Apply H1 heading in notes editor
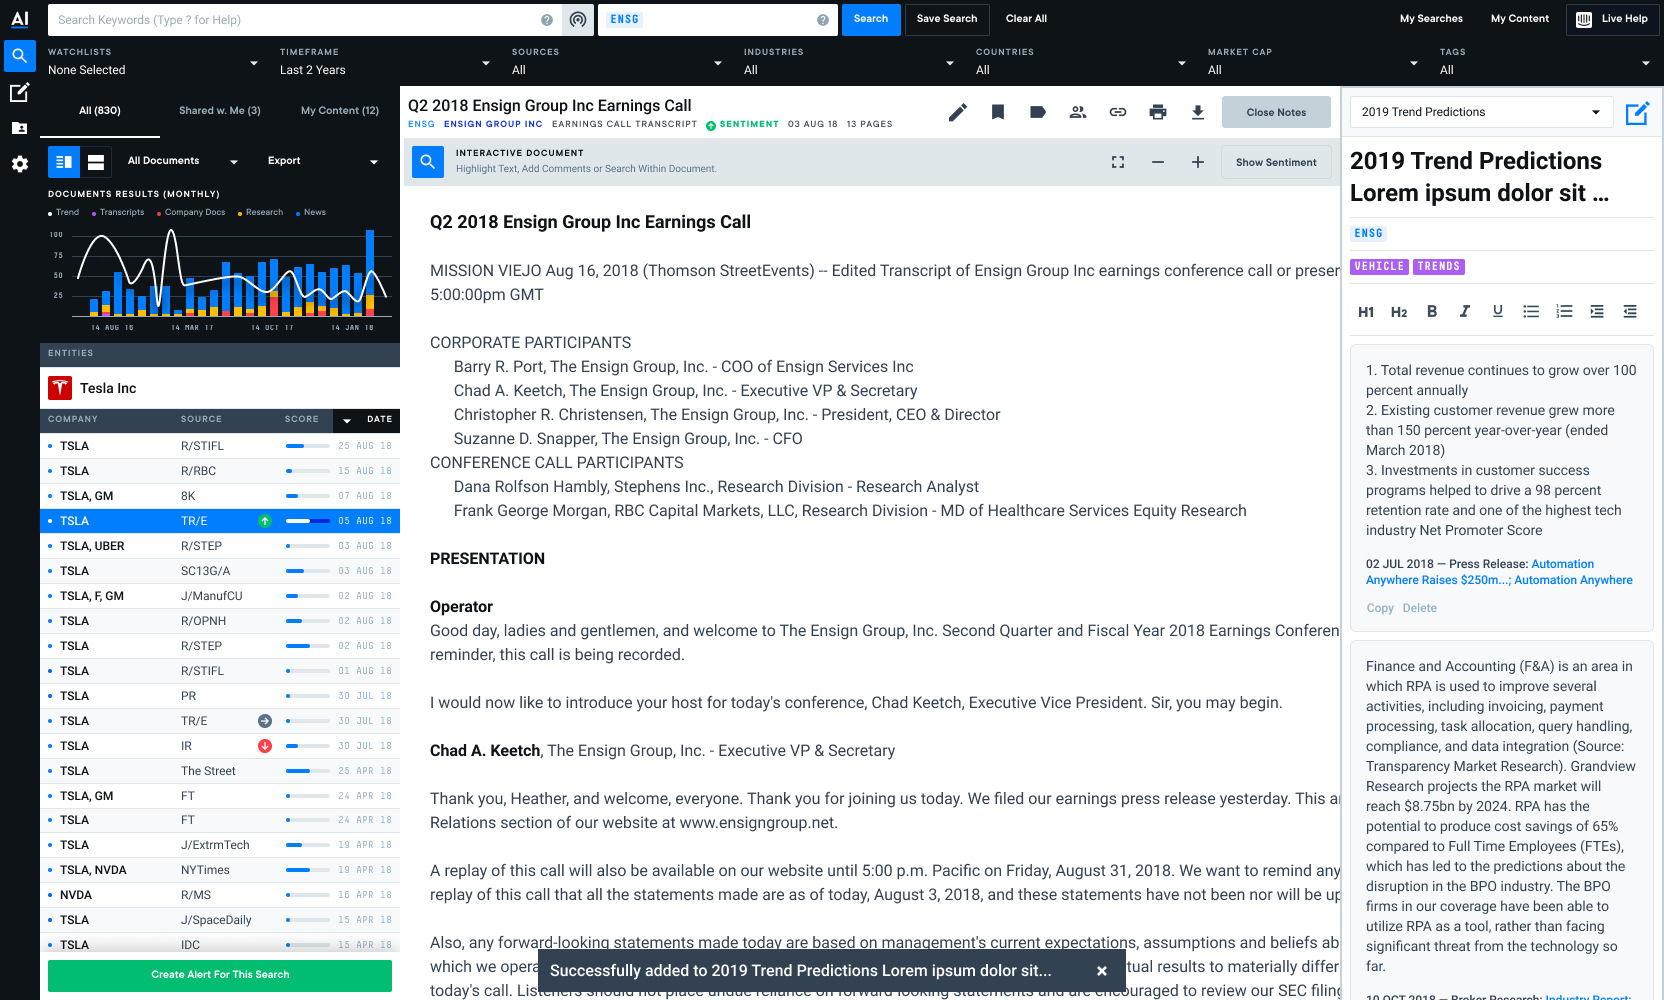This screenshot has height=1000, width=1664. (1366, 312)
